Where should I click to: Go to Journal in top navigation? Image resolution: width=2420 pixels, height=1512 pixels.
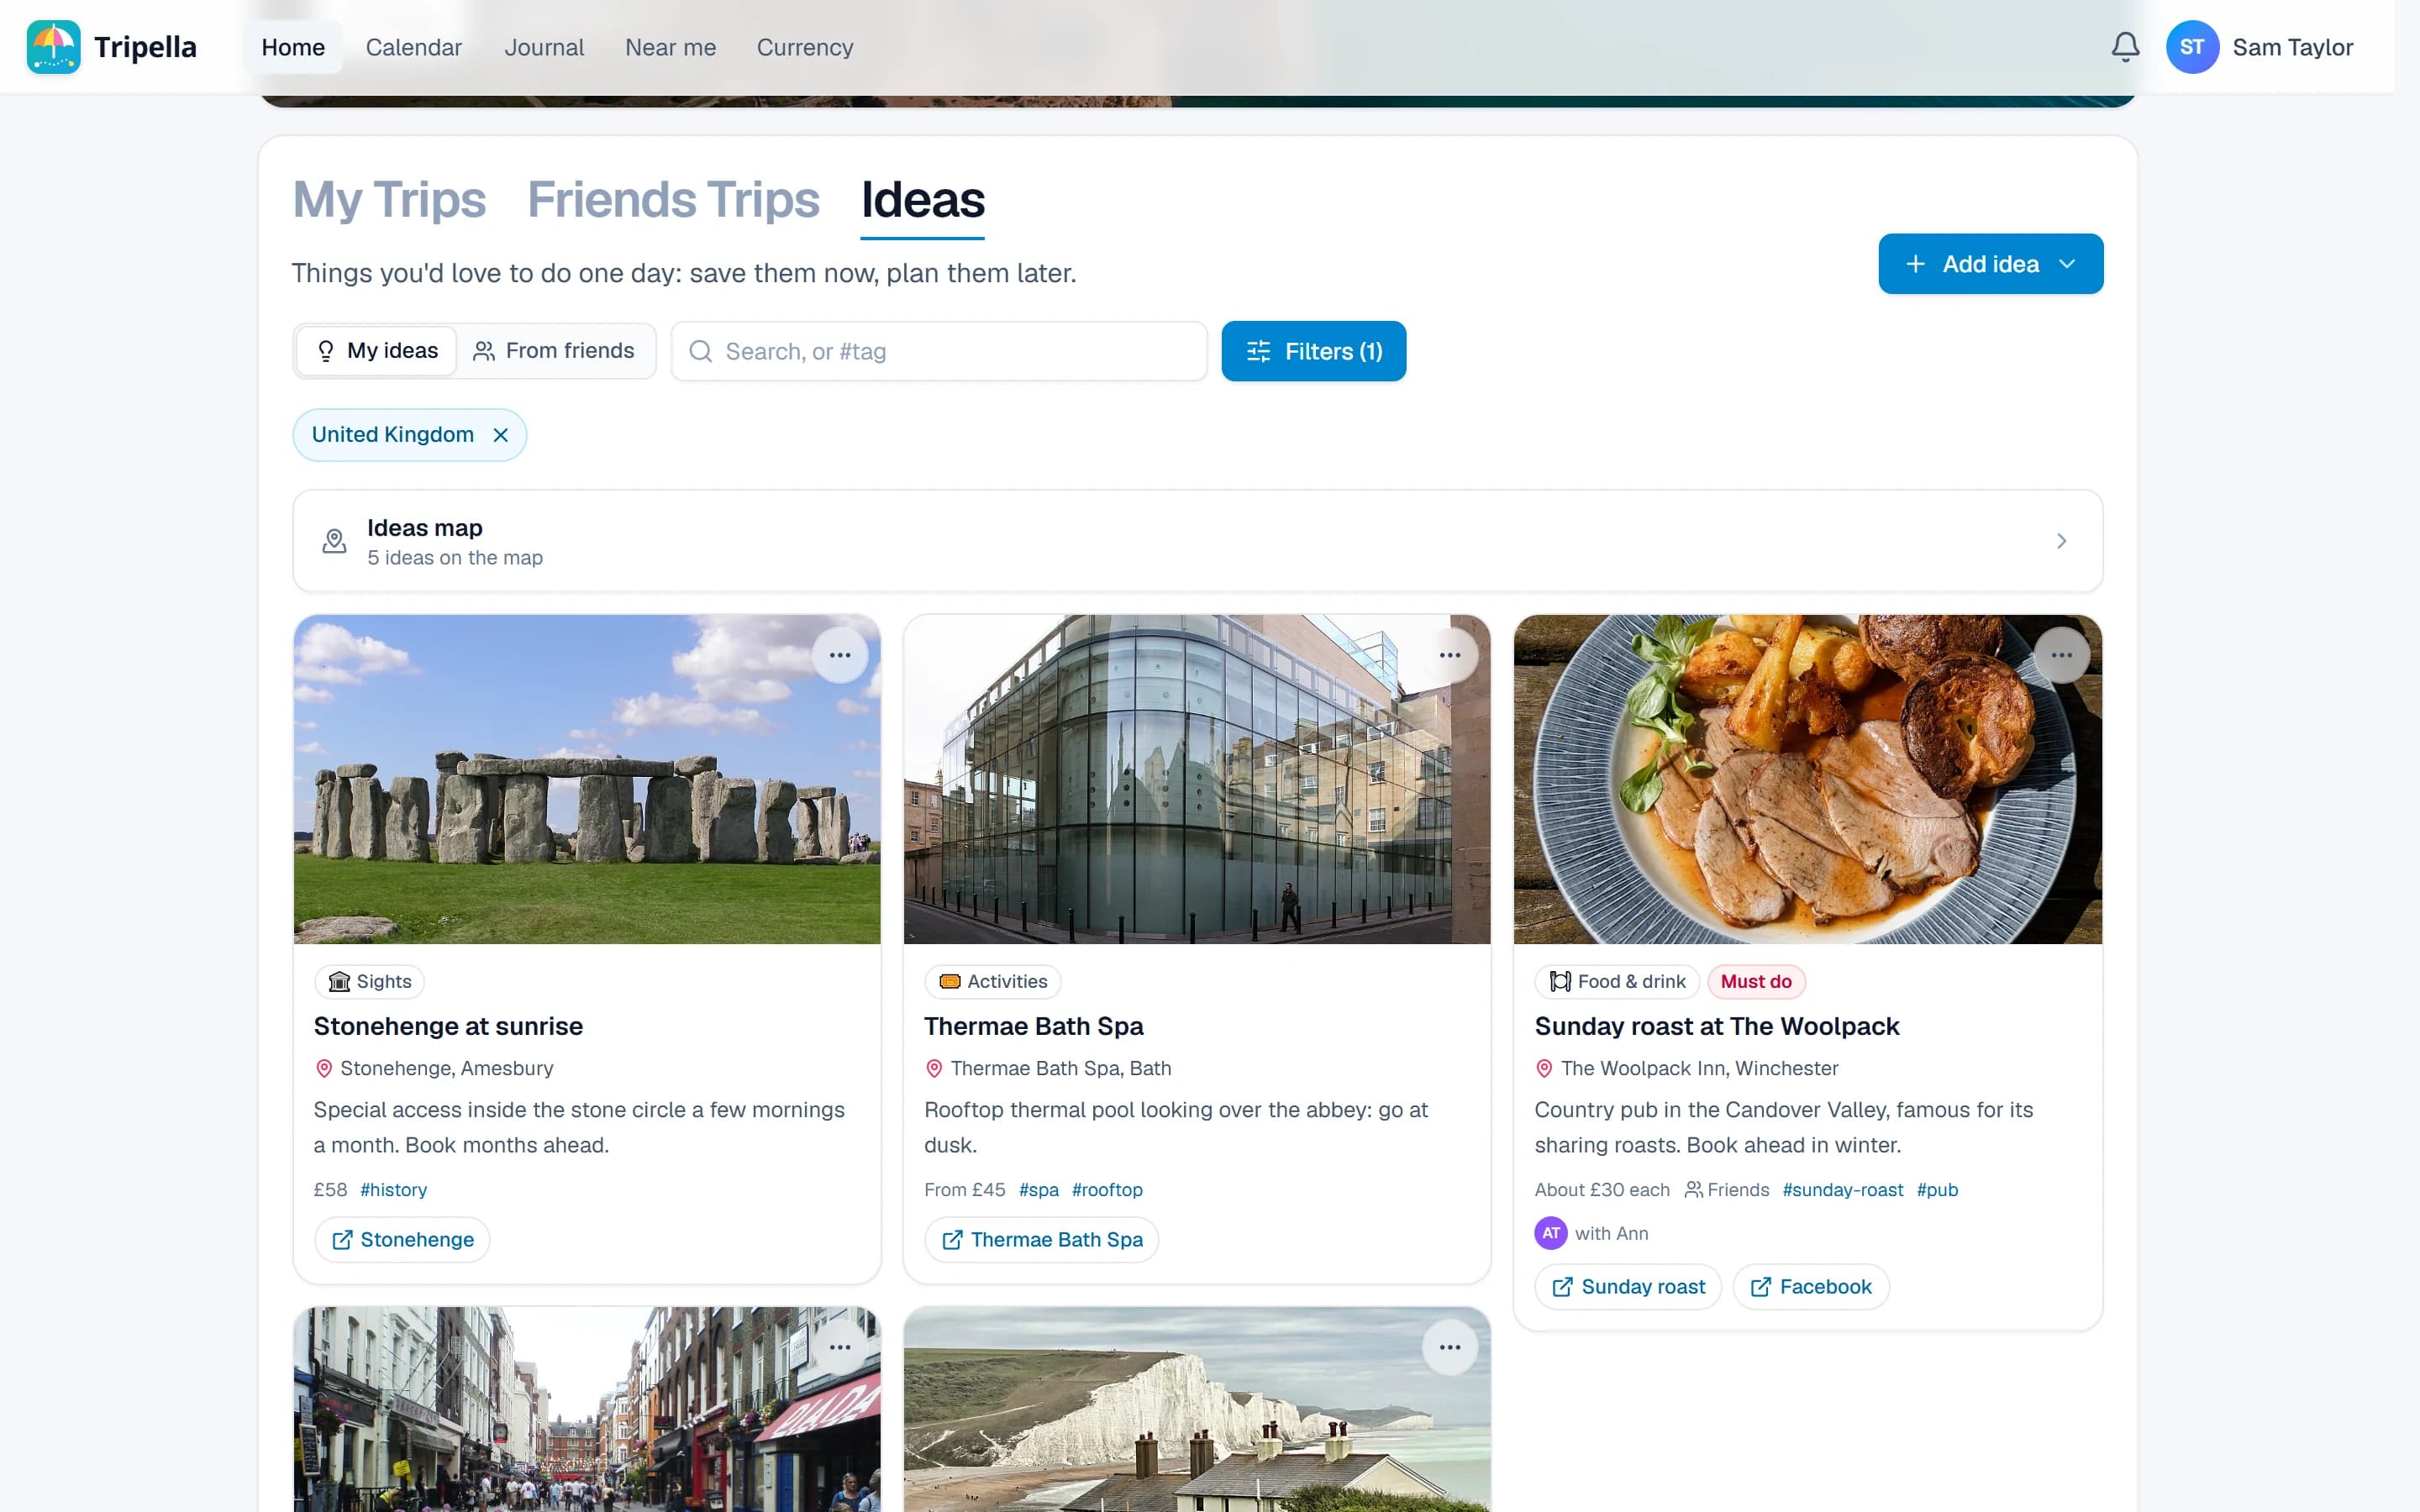544,47
